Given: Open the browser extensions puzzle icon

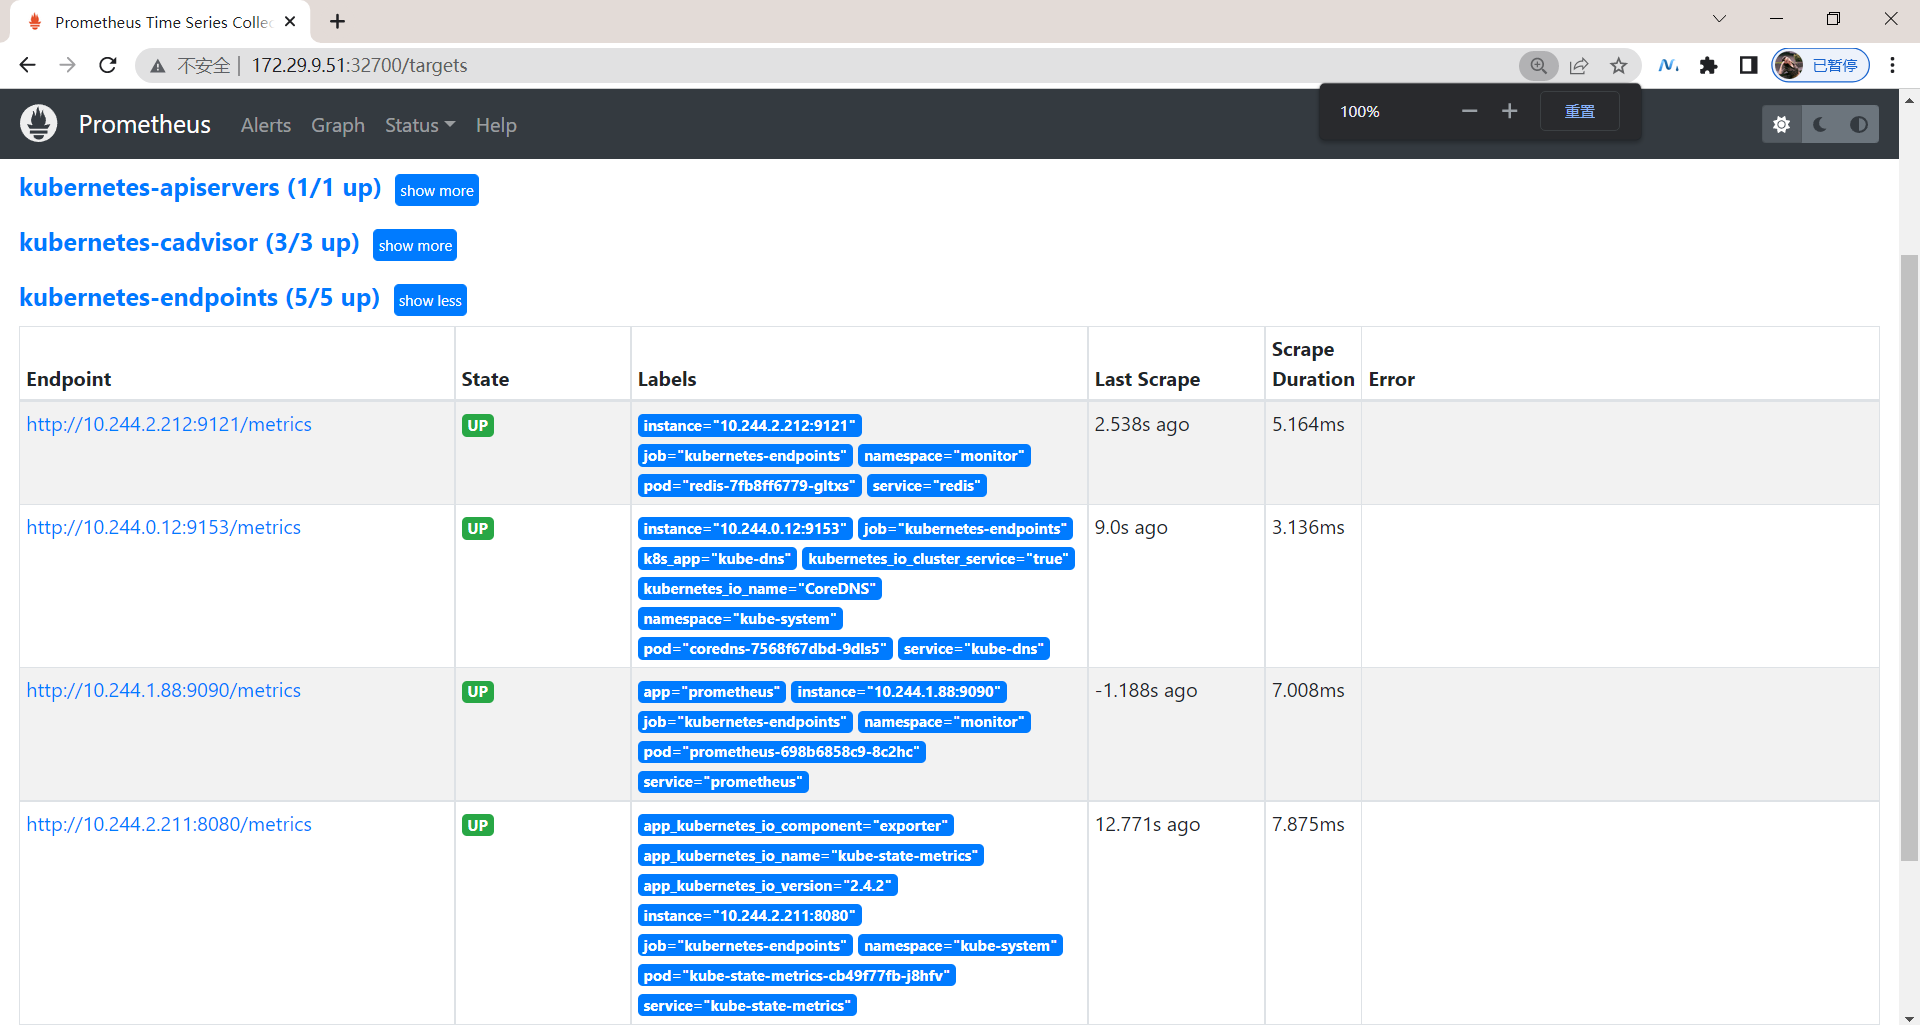Looking at the screenshot, I should (1708, 65).
